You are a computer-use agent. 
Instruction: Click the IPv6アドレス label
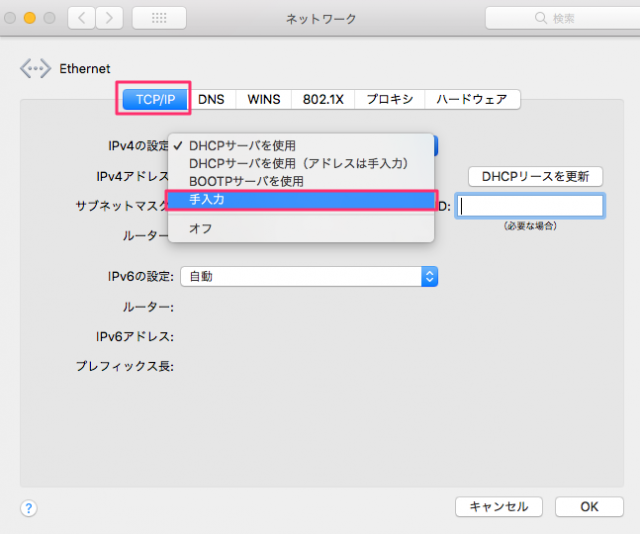(x=135, y=336)
